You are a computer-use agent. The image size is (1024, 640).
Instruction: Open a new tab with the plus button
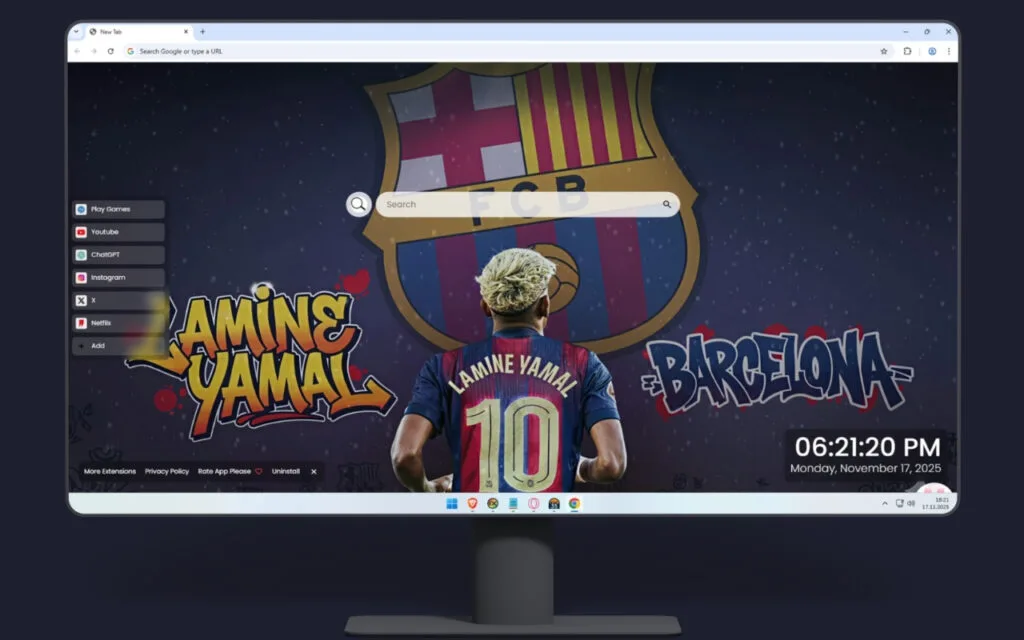pyautogui.click(x=202, y=31)
